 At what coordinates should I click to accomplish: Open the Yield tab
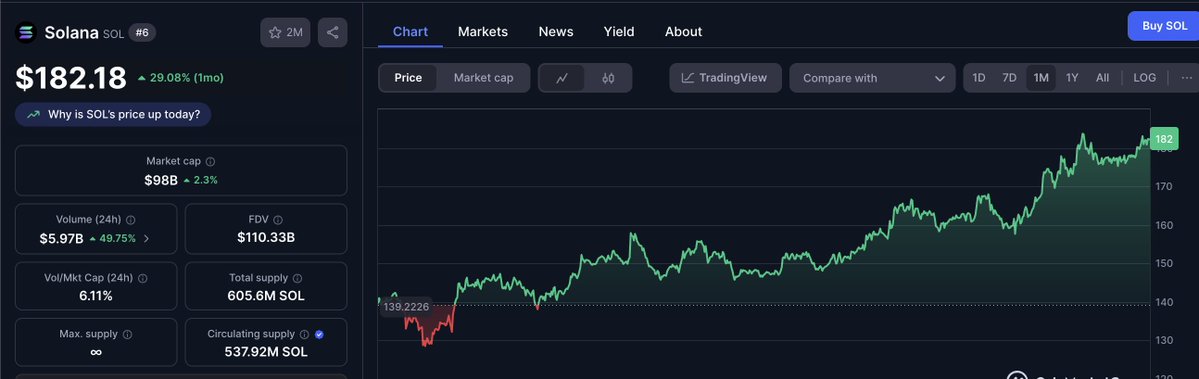point(619,31)
